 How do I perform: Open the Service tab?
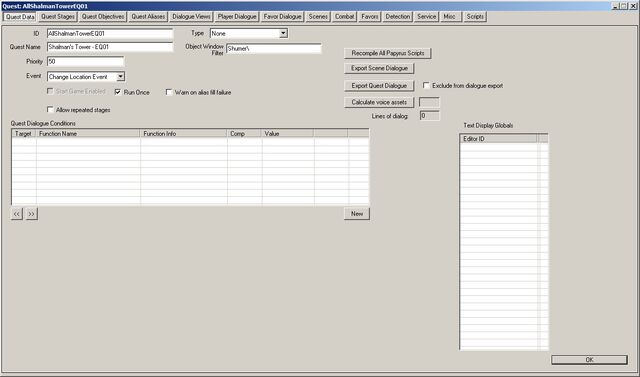coord(427,17)
